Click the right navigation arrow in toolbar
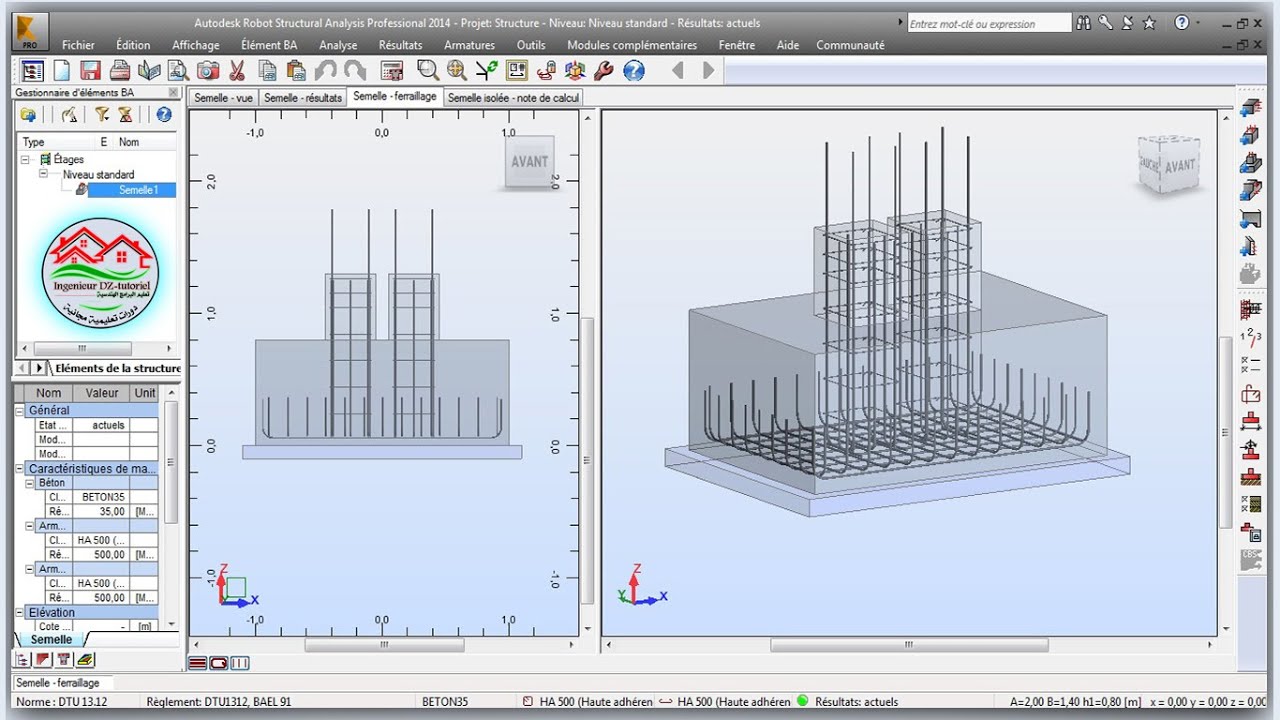This screenshot has width=1280, height=720. 708,70
